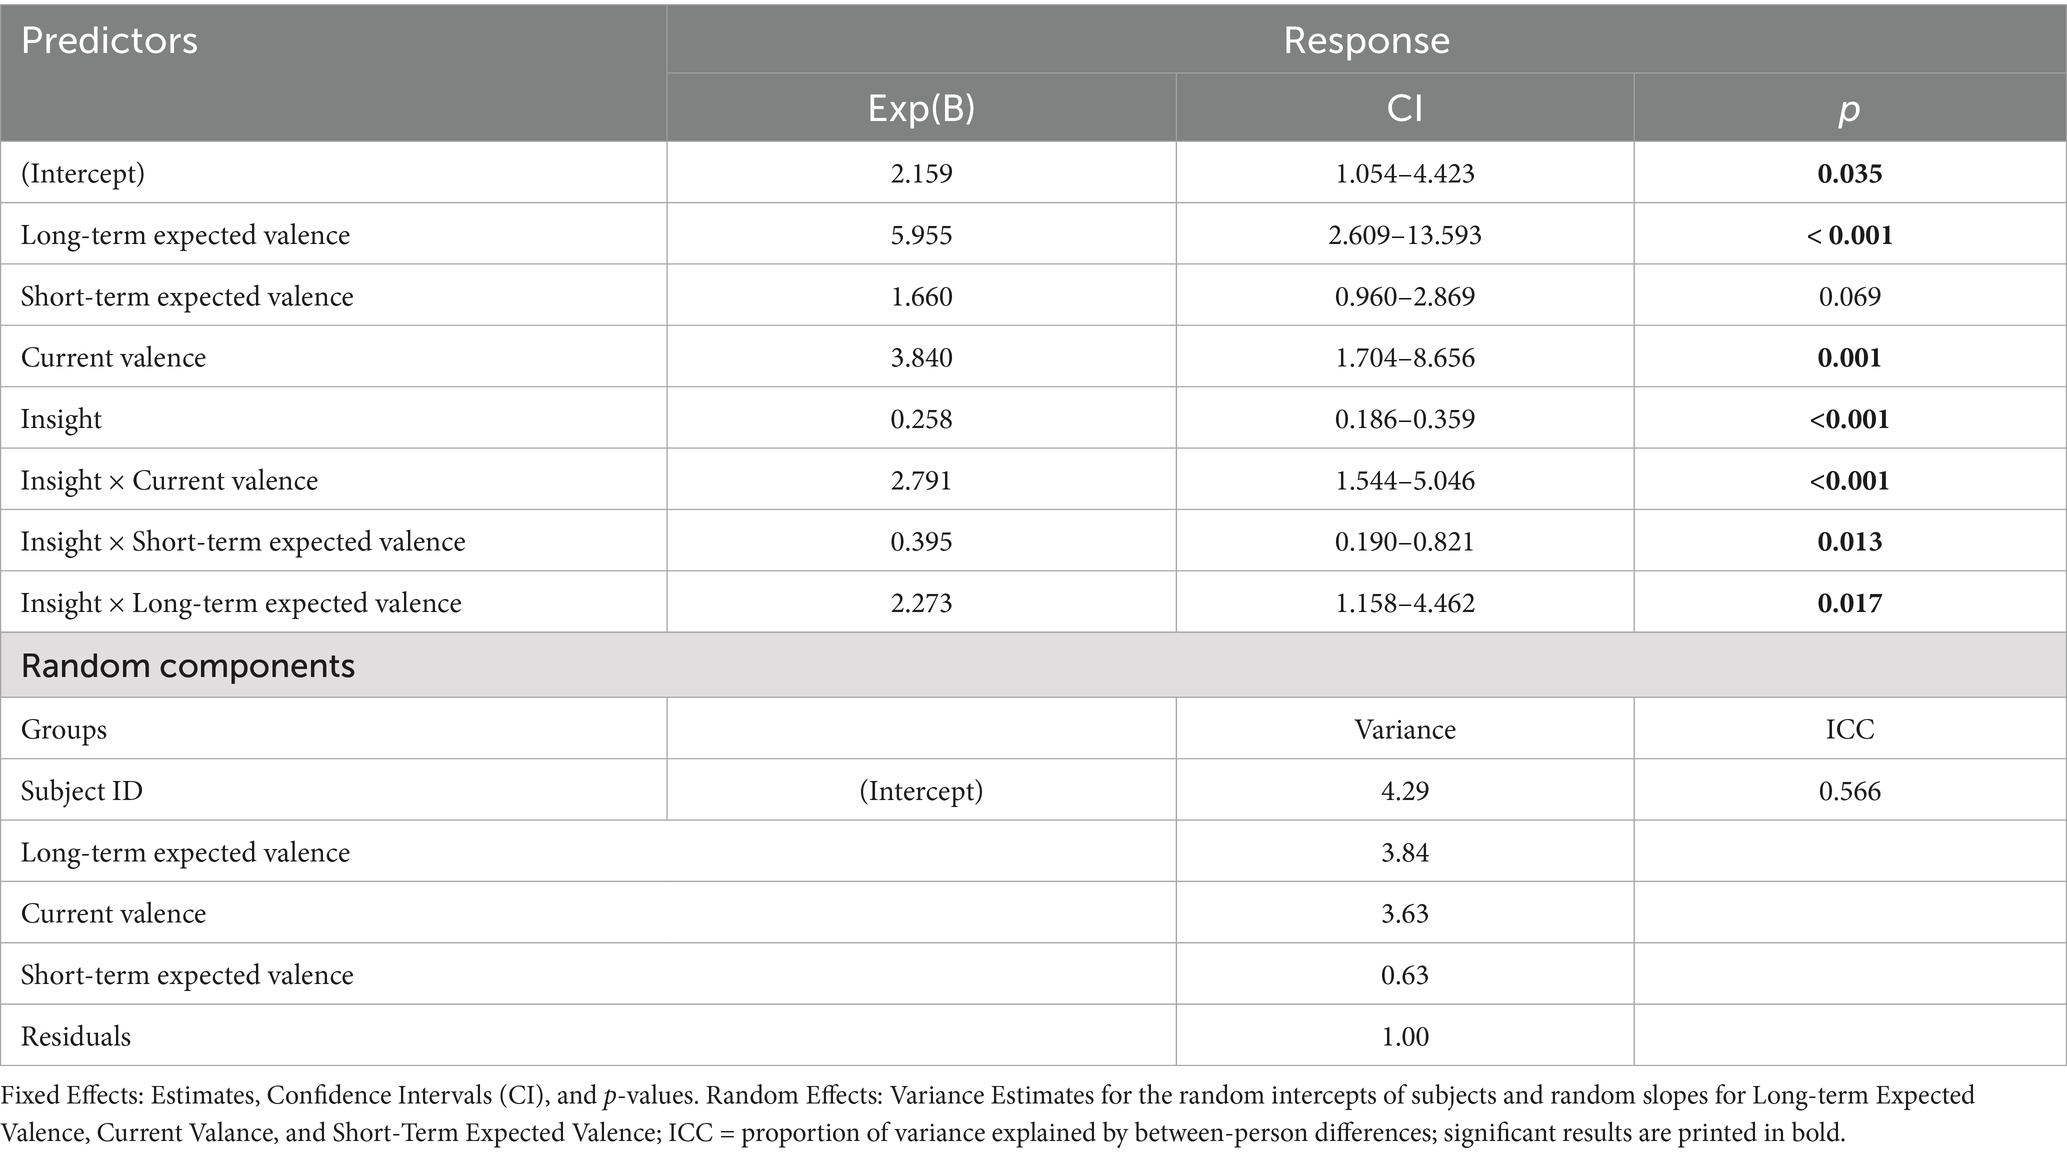Select the Insight row label

point(61,419)
